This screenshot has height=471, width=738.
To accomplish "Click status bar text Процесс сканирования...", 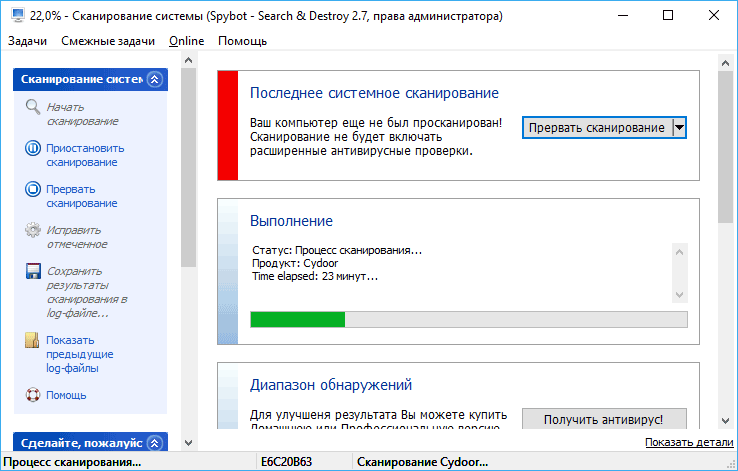I will 72,462.
